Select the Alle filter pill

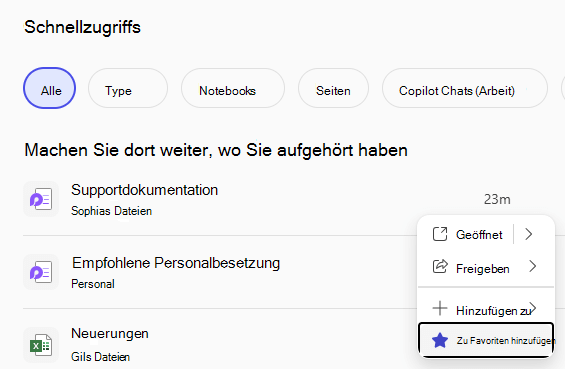[x=49, y=88]
